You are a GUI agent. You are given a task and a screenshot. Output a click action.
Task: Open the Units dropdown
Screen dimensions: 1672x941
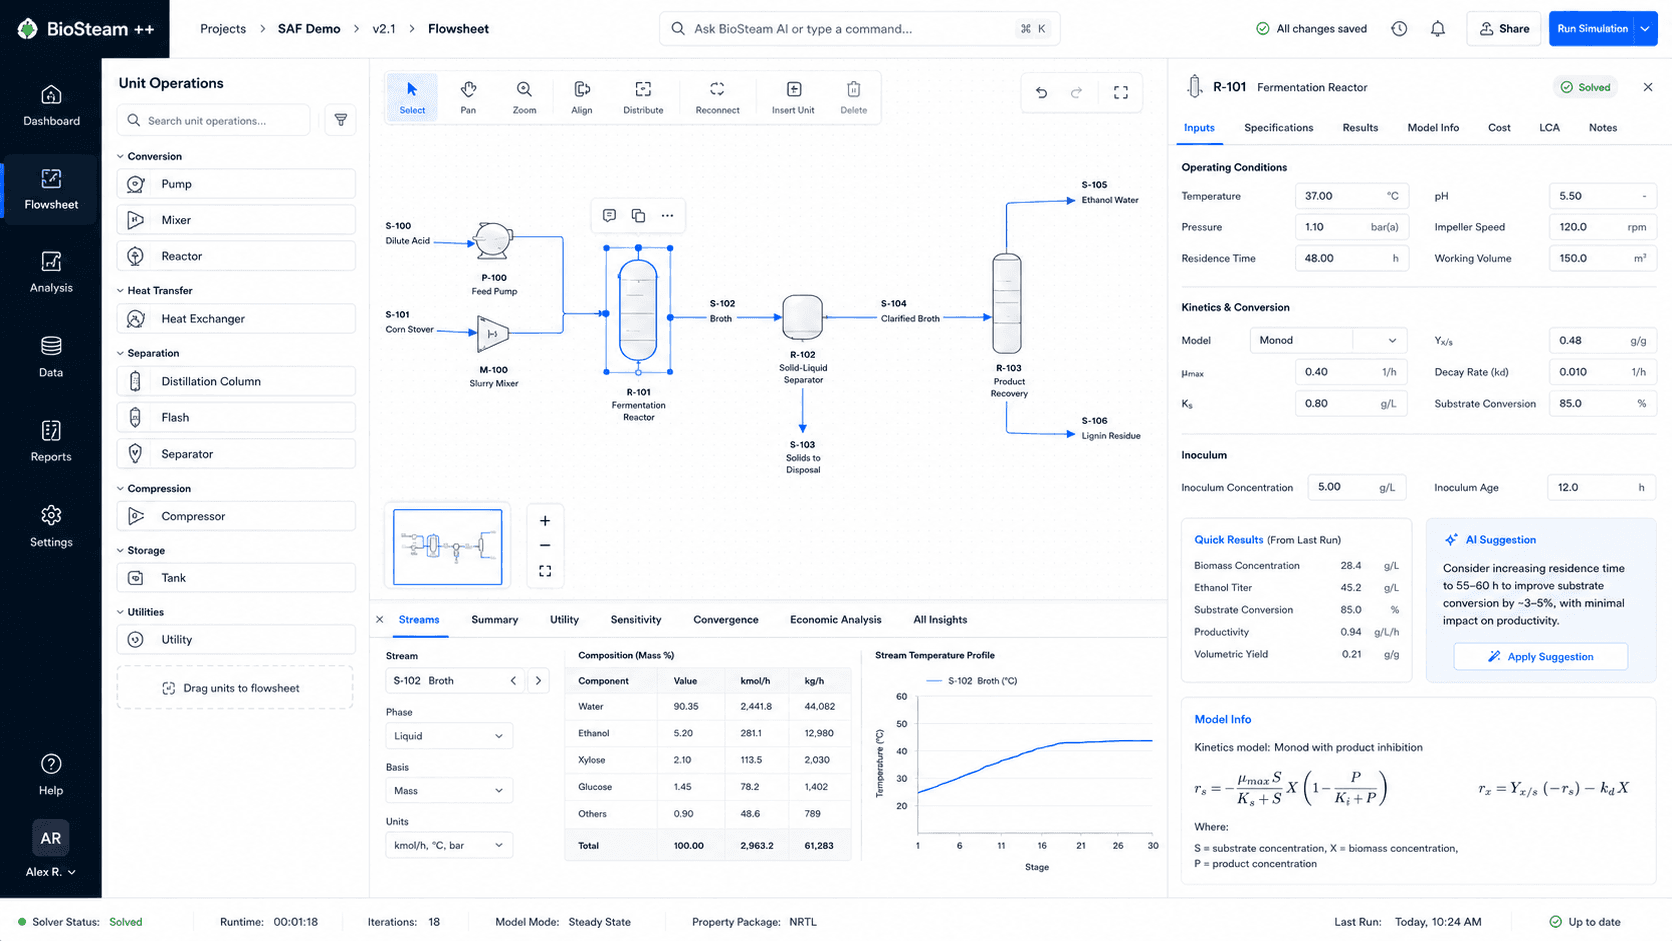click(x=449, y=845)
